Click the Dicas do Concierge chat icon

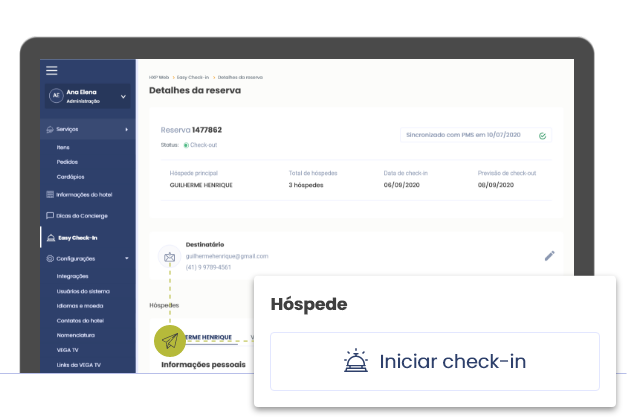pos(50,216)
